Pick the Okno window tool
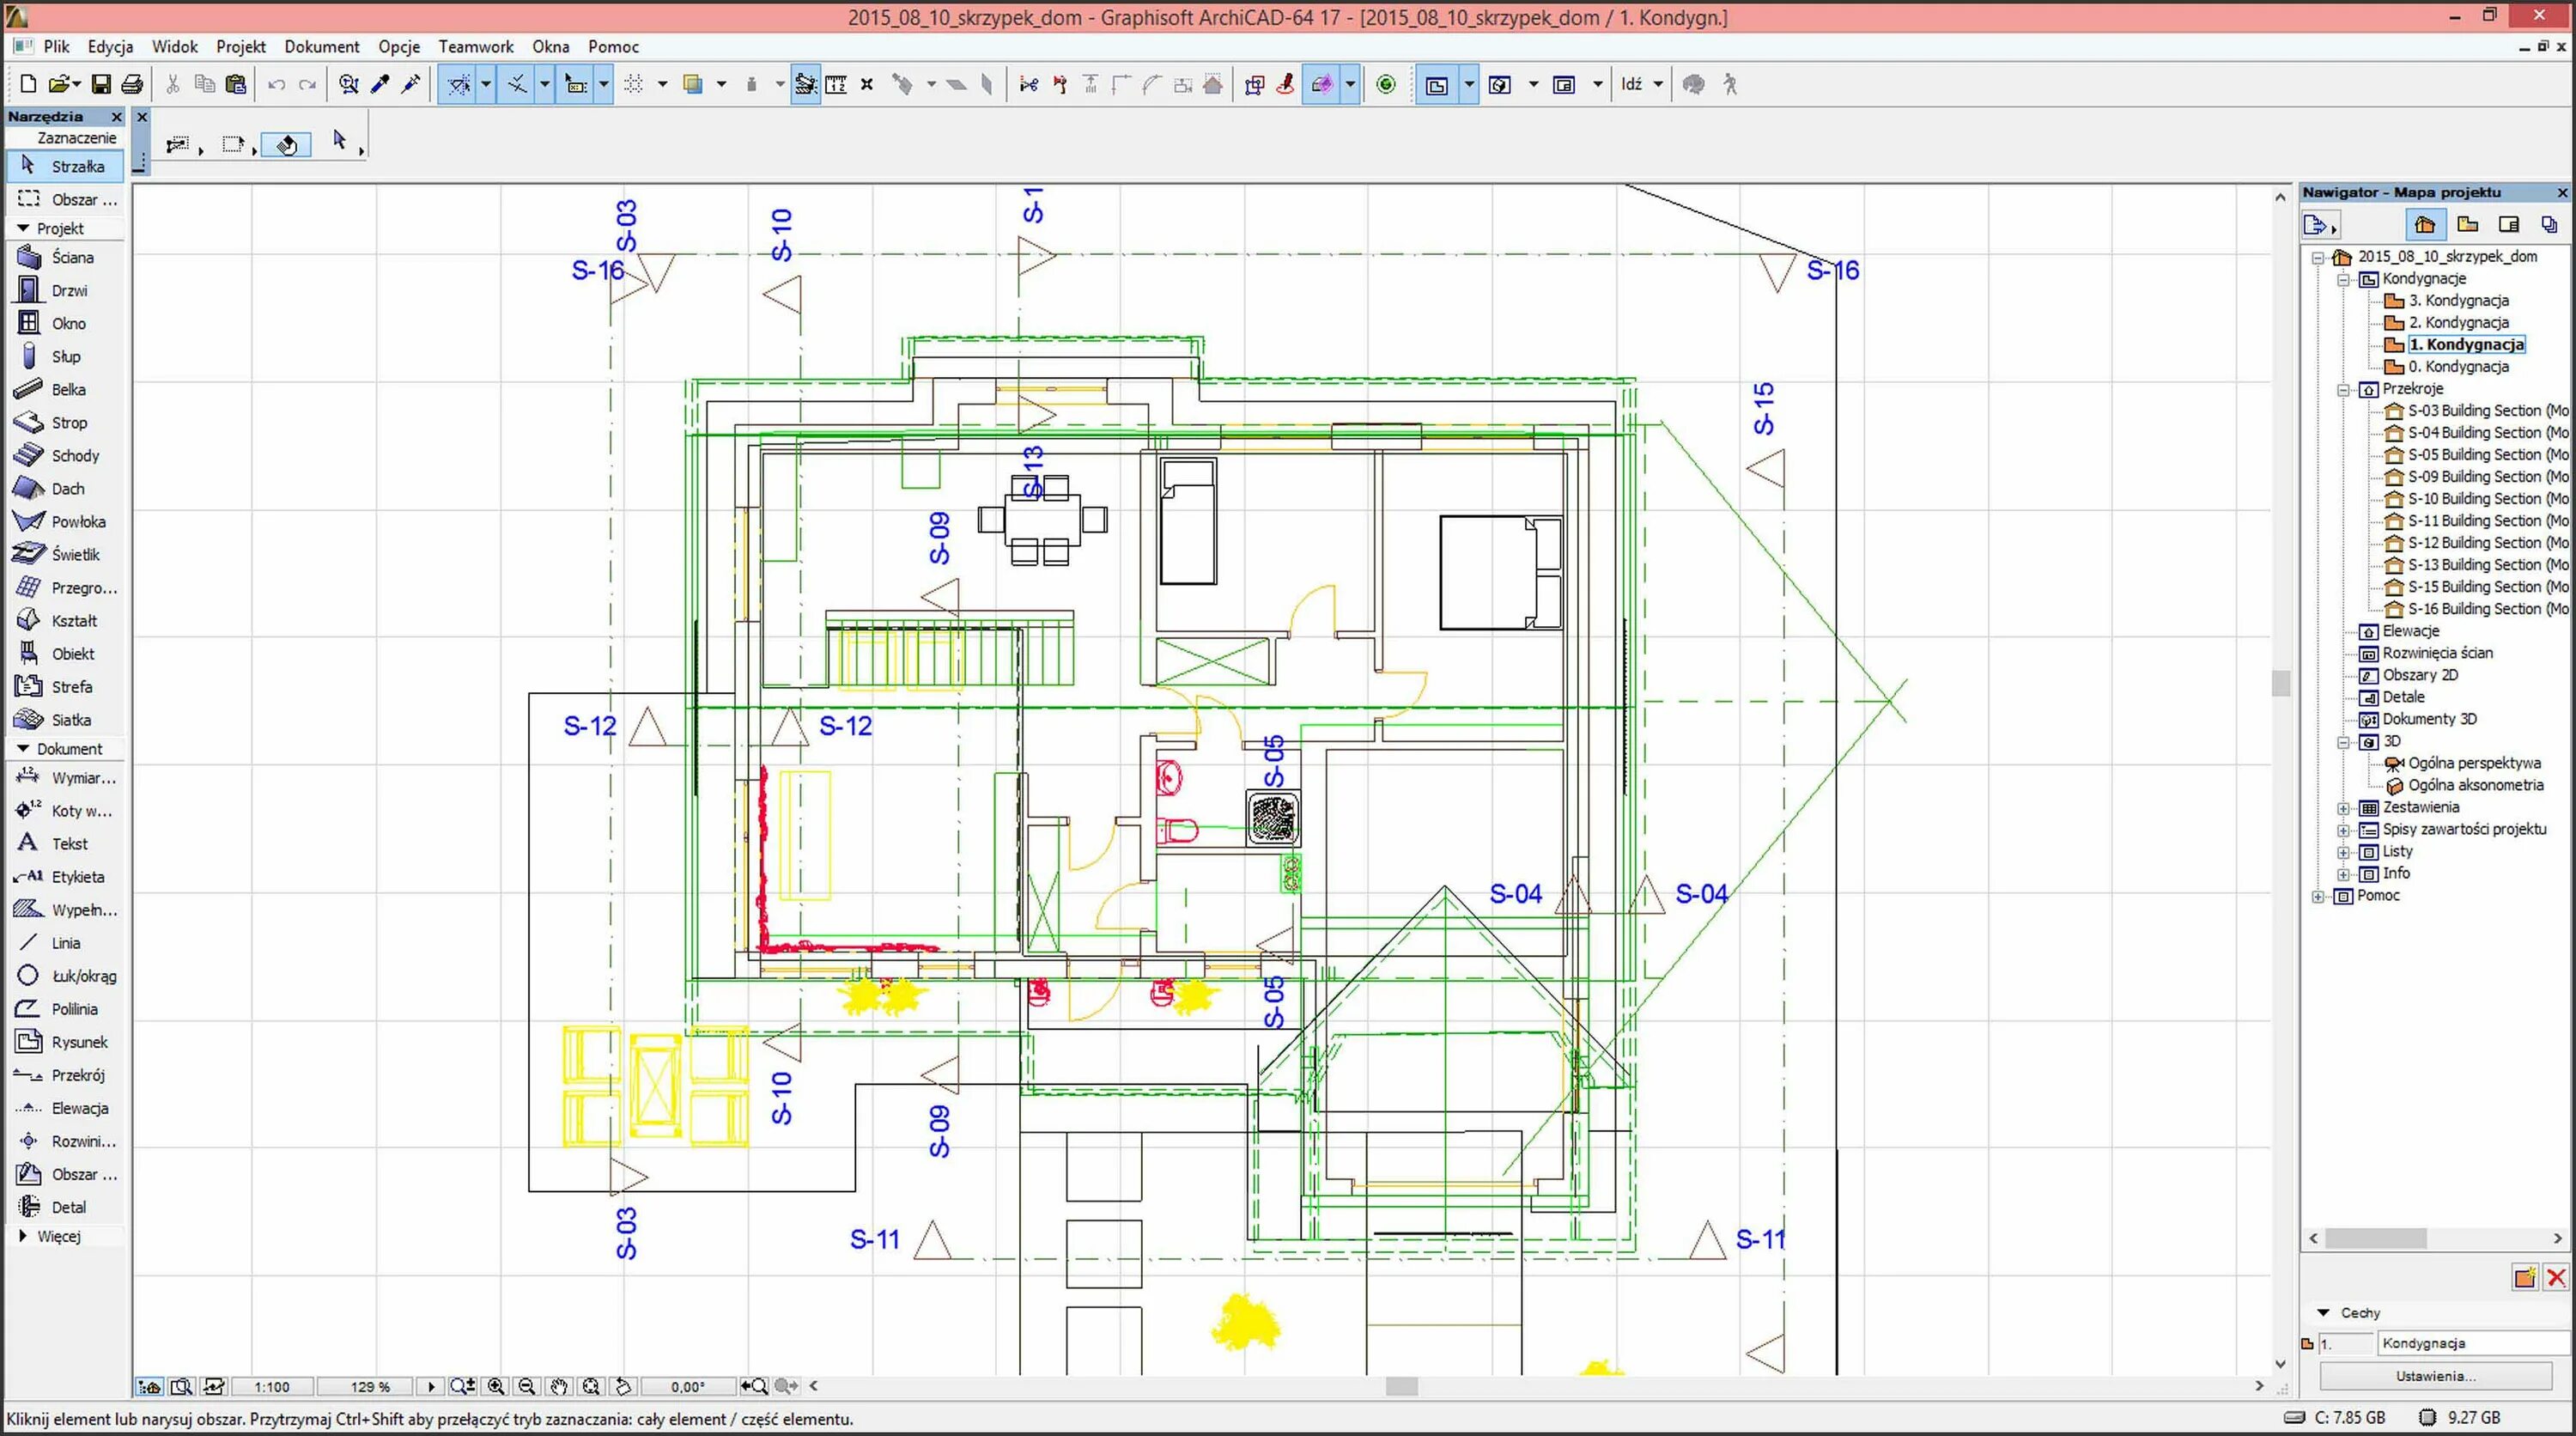This screenshot has height=1436, width=2576. click(x=66, y=324)
